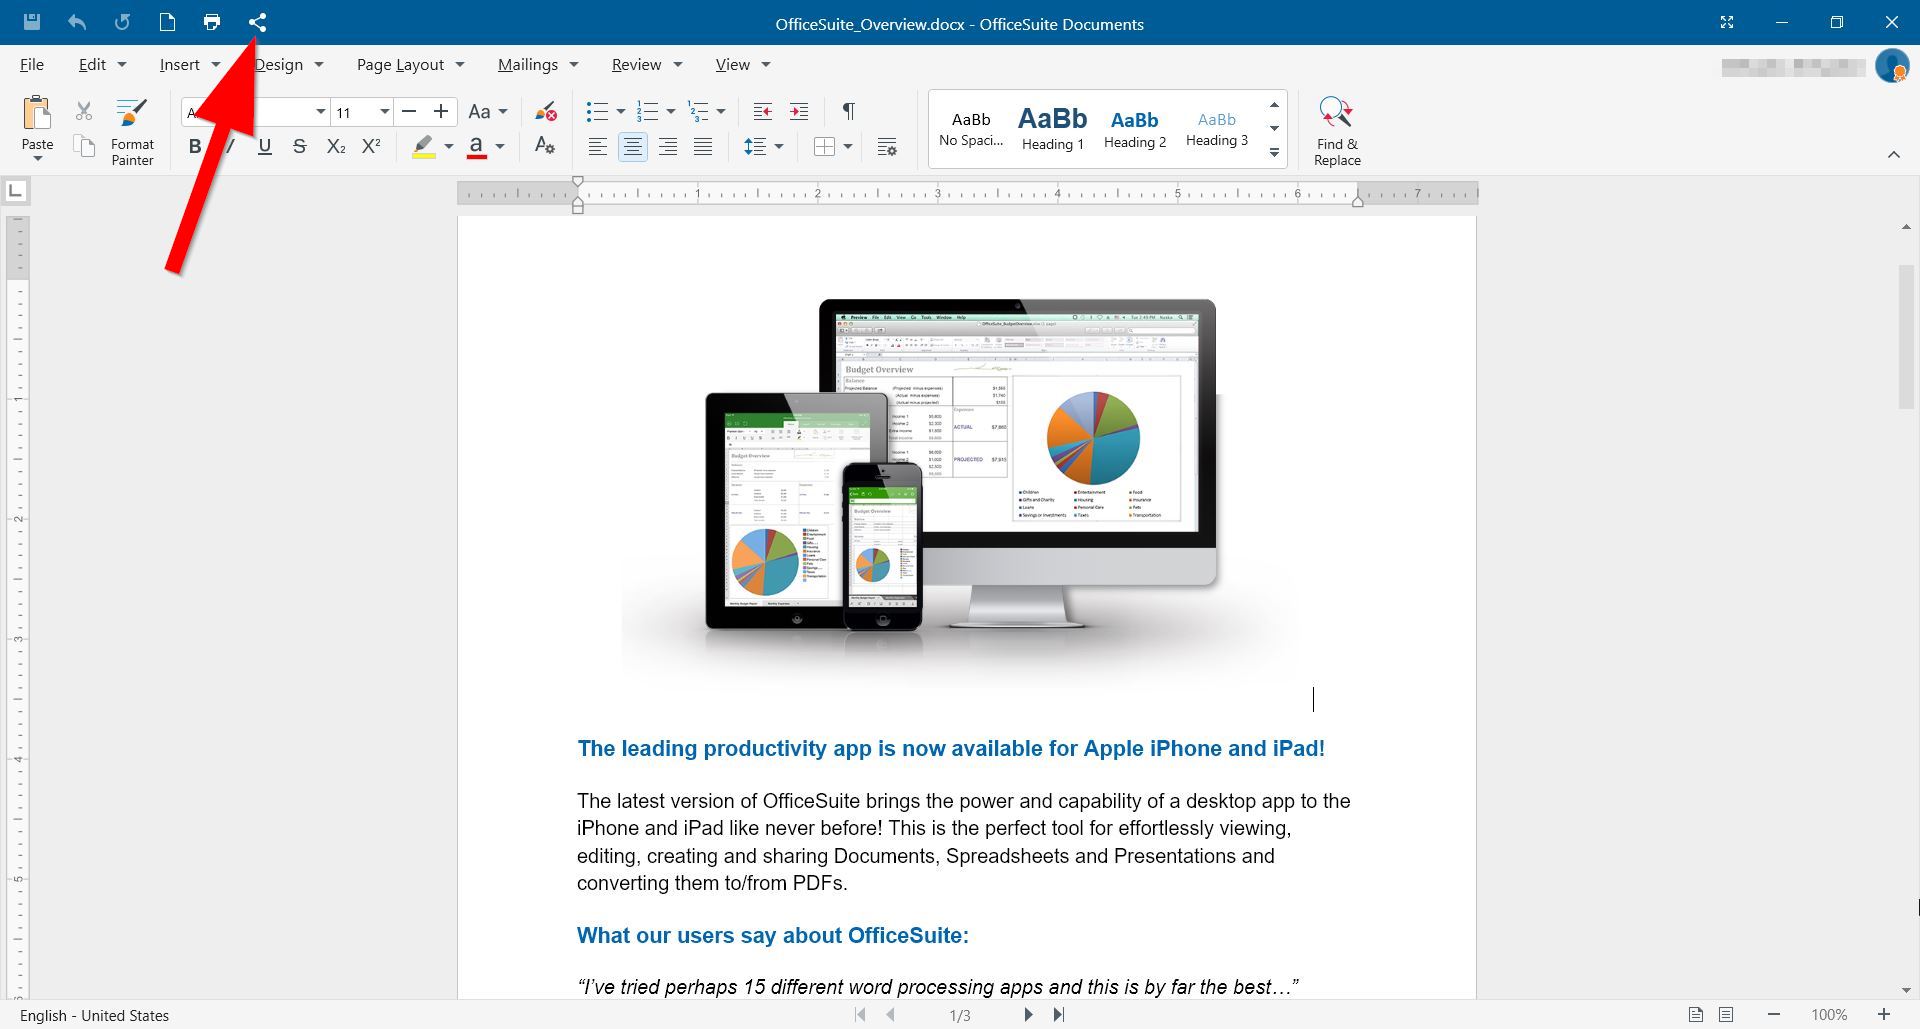Select the Format Painter tool
Image resolution: width=1920 pixels, height=1029 pixels.
tap(132, 131)
